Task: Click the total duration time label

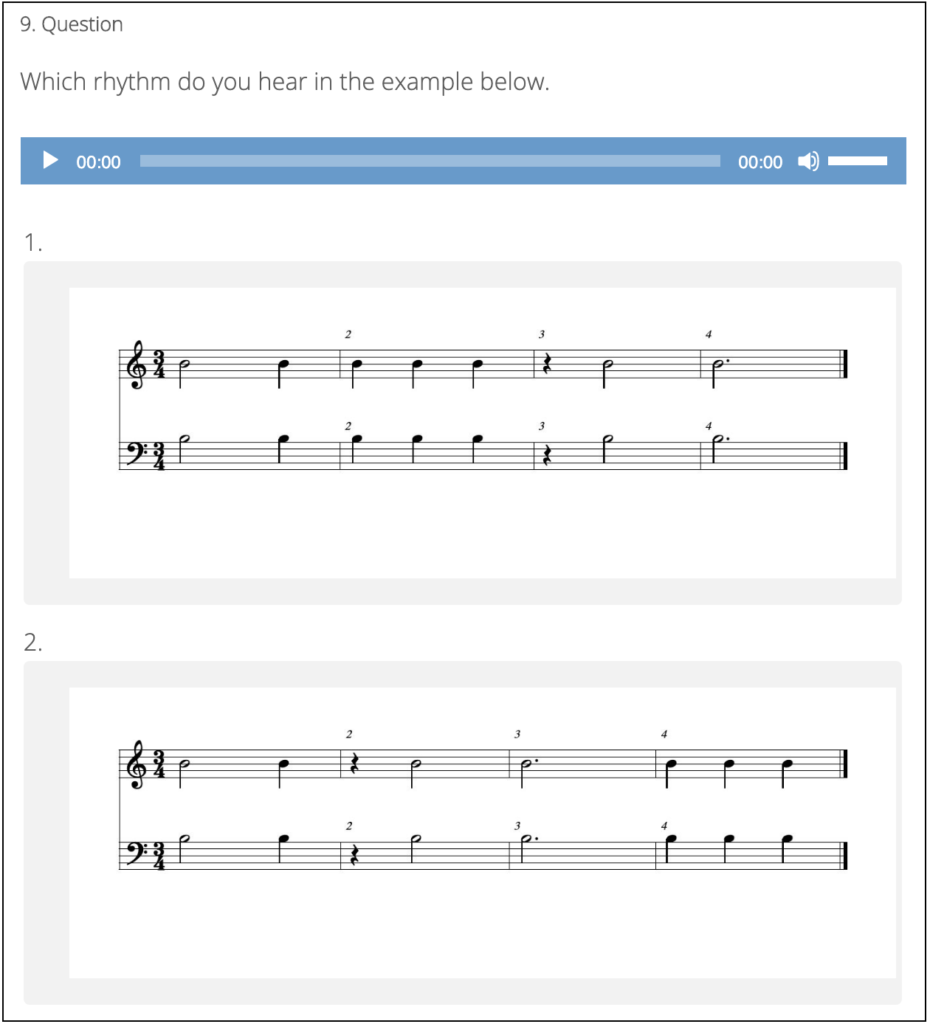Action: (760, 162)
